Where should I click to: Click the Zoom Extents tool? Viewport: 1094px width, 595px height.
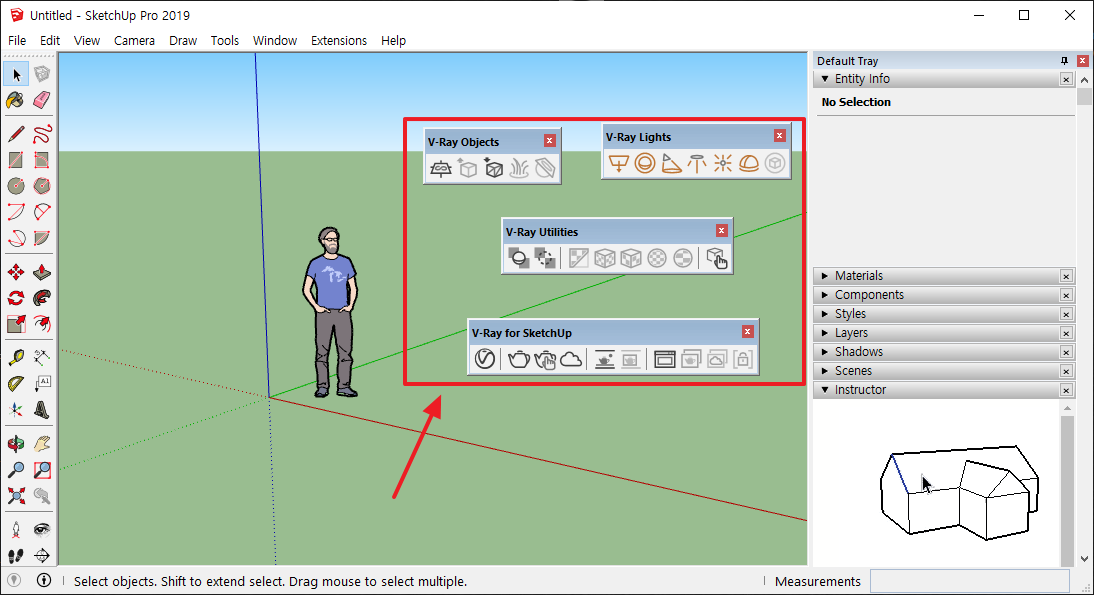(x=16, y=496)
